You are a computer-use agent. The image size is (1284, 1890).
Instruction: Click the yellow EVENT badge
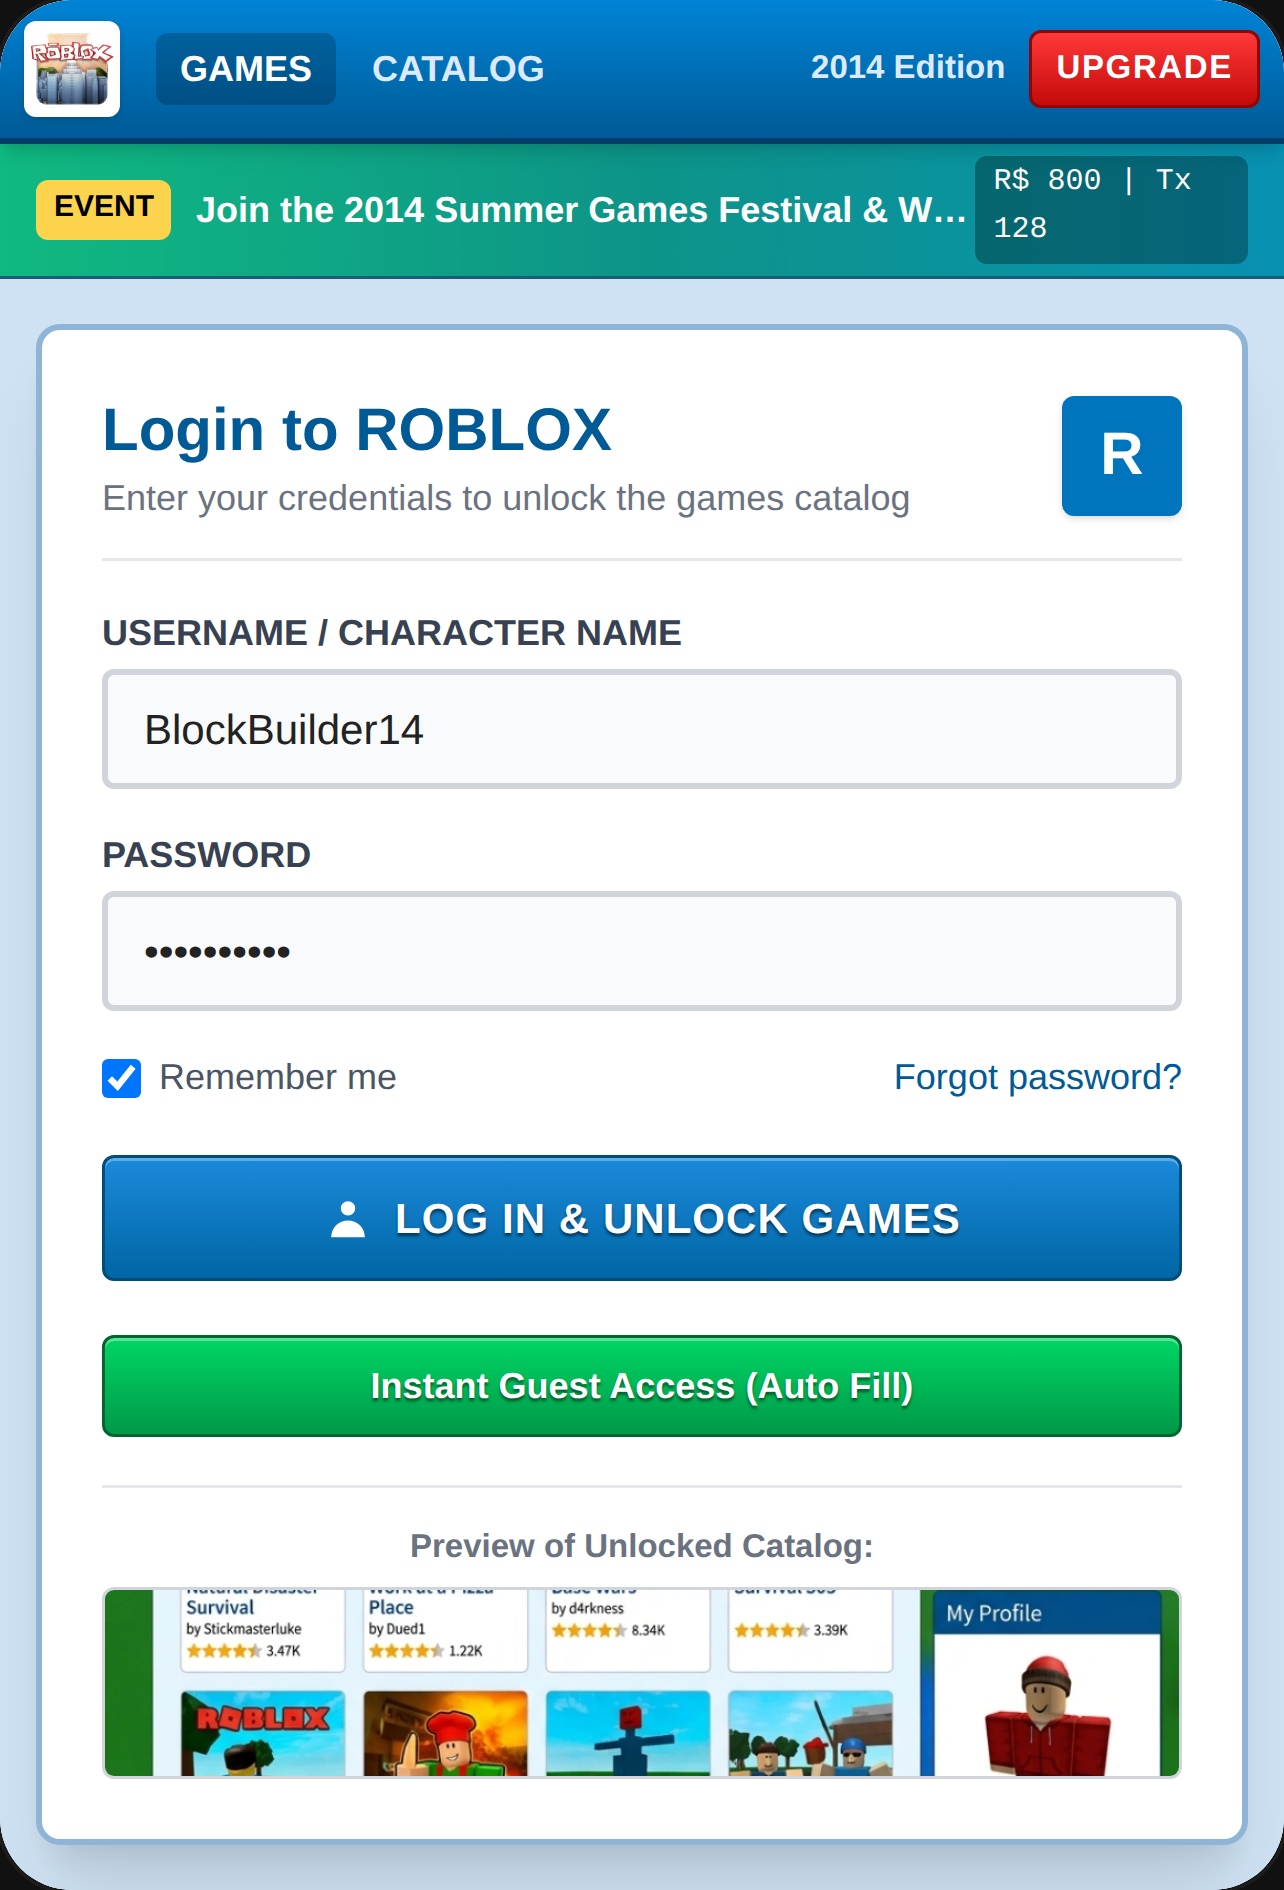pyautogui.click(x=103, y=209)
